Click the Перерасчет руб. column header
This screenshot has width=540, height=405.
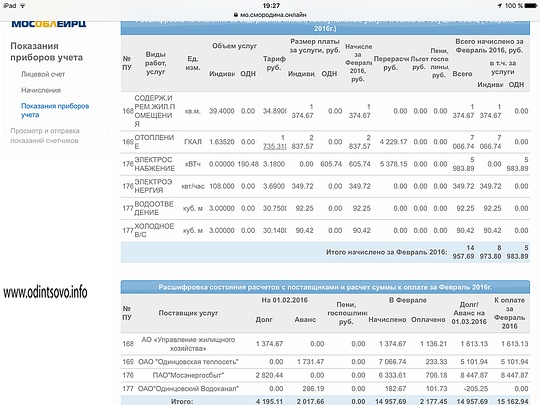click(391, 63)
